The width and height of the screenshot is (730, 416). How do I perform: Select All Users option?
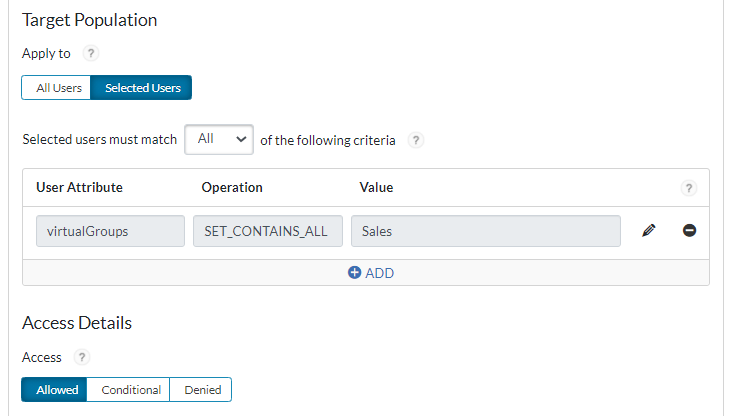click(x=58, y=88)
